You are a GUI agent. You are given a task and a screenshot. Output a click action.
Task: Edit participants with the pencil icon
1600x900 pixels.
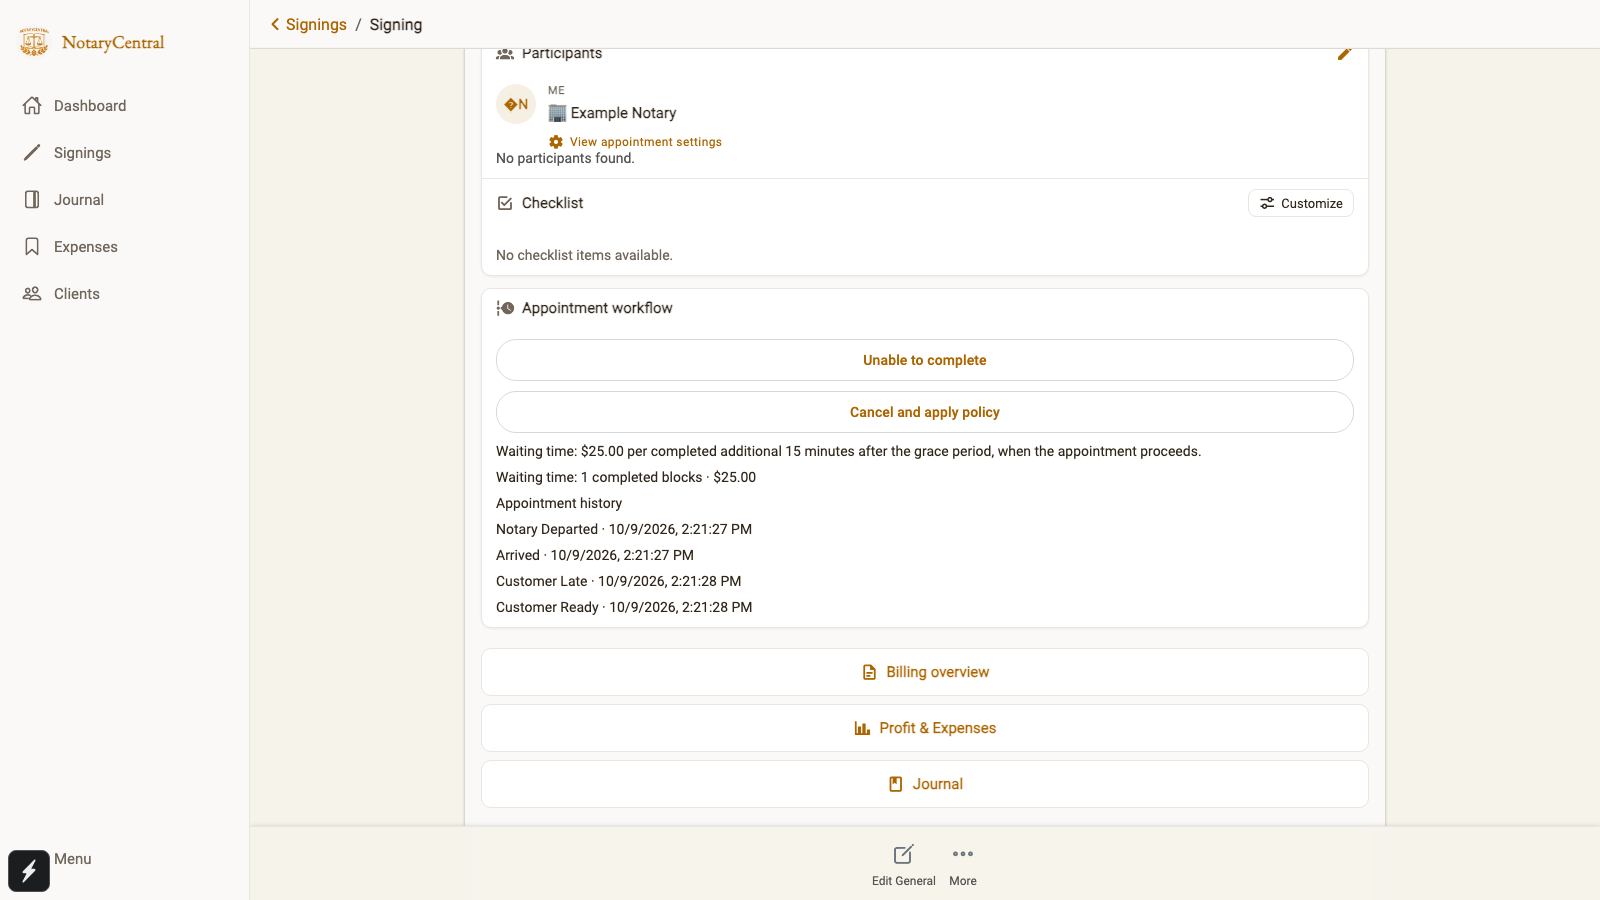click(x=1344, y=54)
